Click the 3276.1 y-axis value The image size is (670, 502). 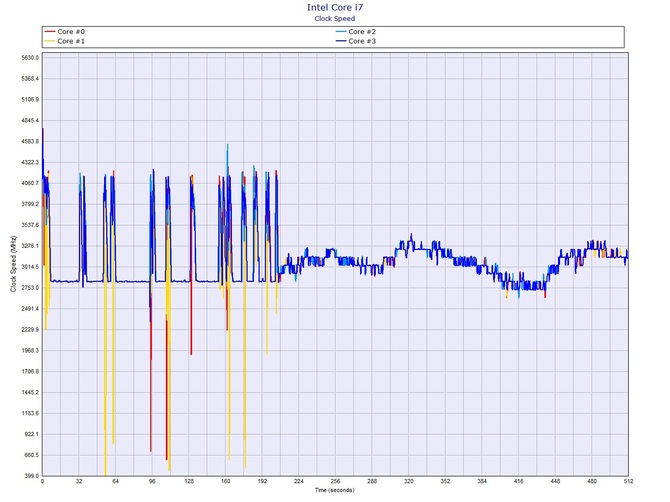coord(30,246)
